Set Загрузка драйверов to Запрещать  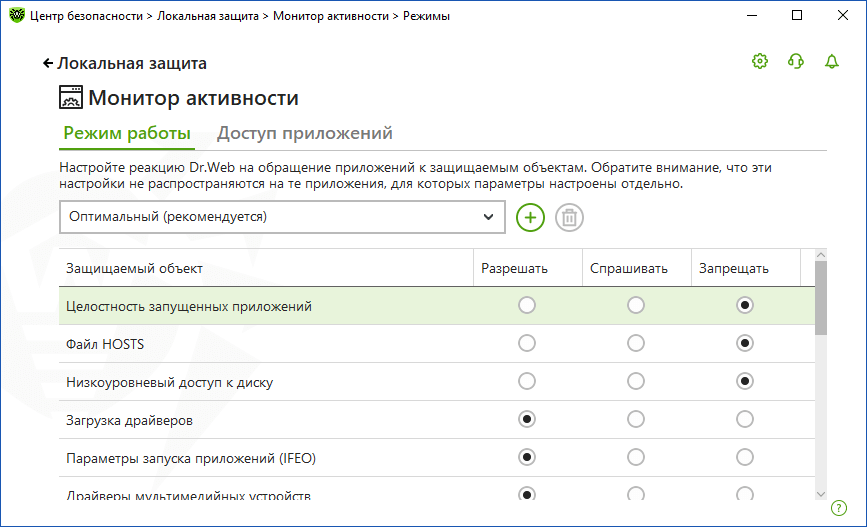(x=744, y=419)
